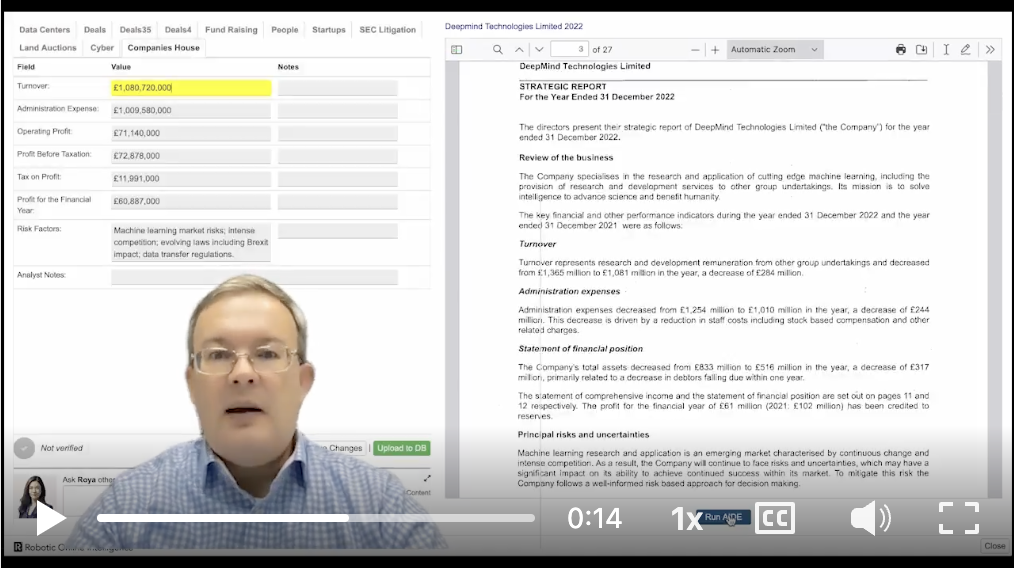Screen dimensions: 1014x568
Task: Open the Automatic Zoom dropdown
Action: [x=775, y=49]
